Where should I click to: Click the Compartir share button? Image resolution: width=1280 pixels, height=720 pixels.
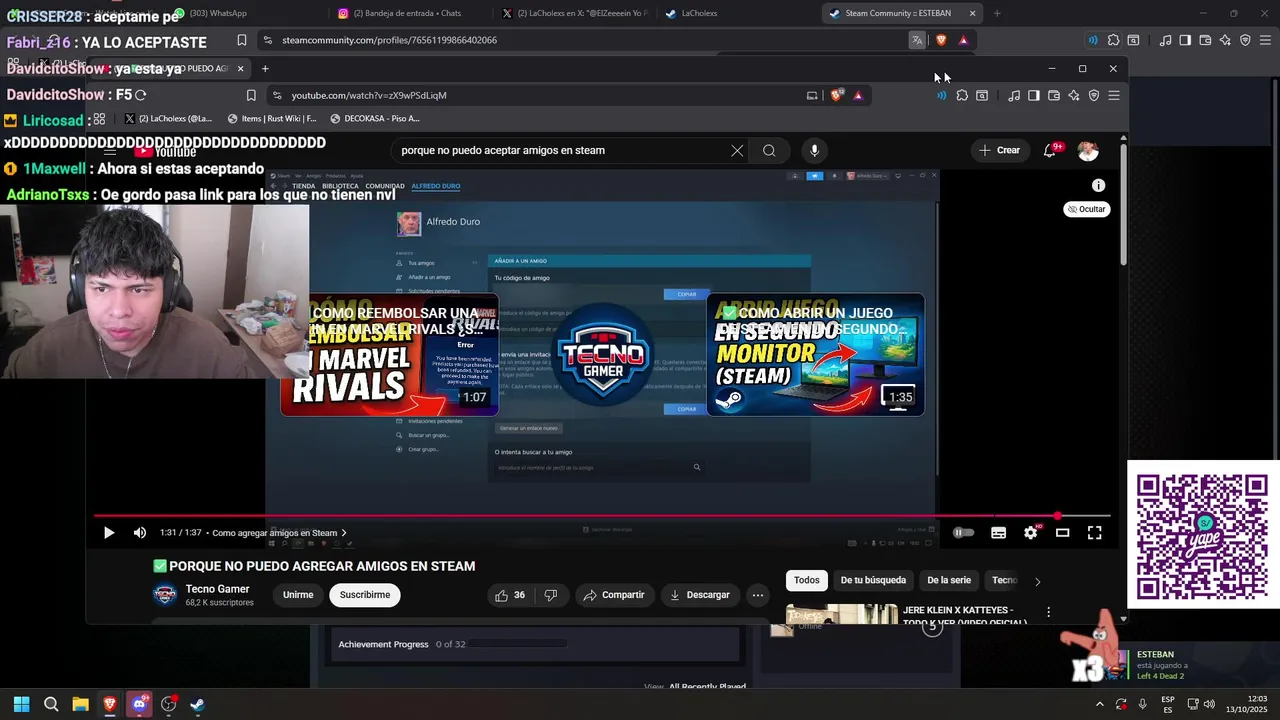coord(614,595)
